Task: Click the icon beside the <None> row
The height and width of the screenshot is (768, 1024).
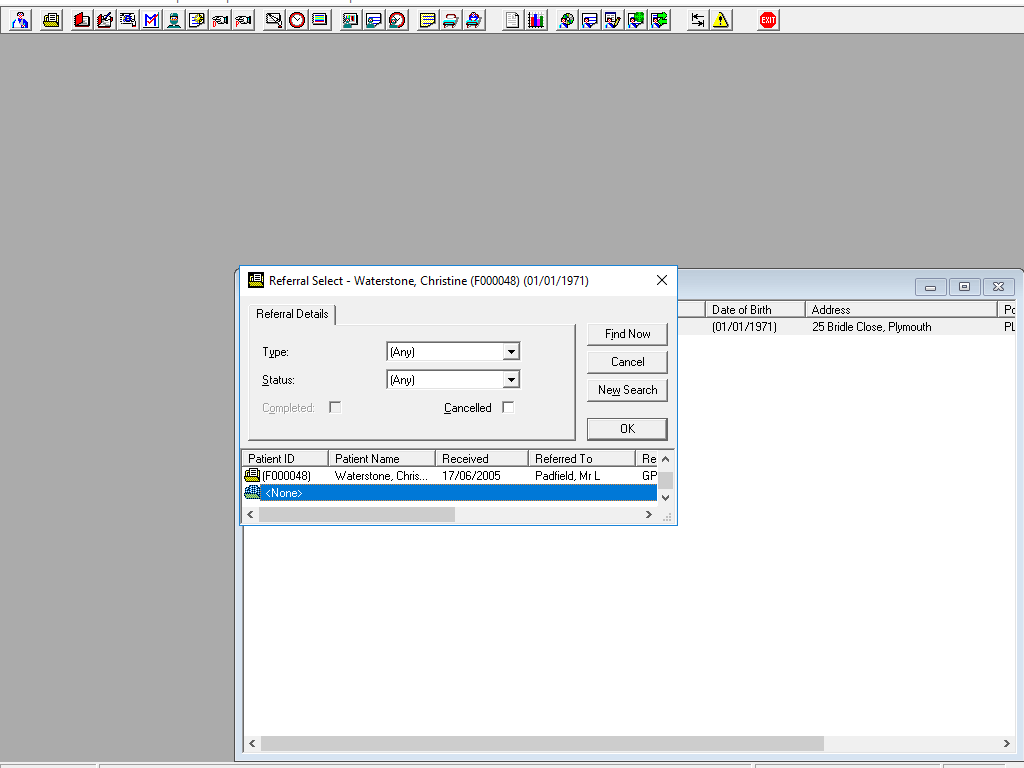Action: 252,492
